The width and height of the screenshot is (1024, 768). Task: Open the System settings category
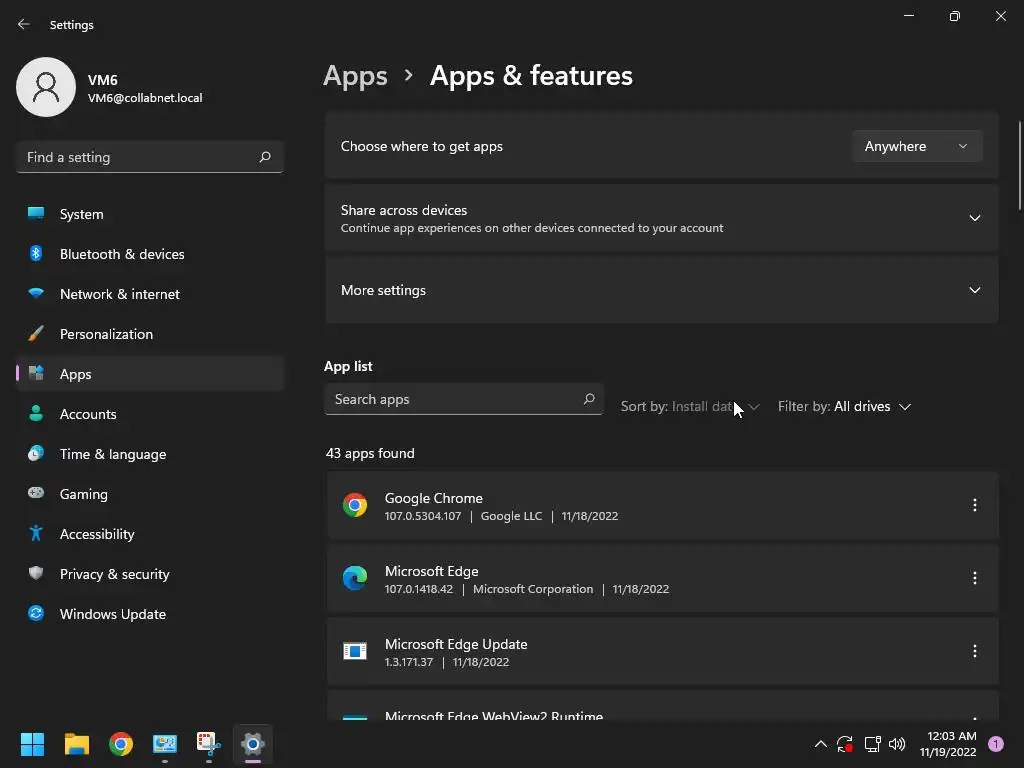pos(150,214)
